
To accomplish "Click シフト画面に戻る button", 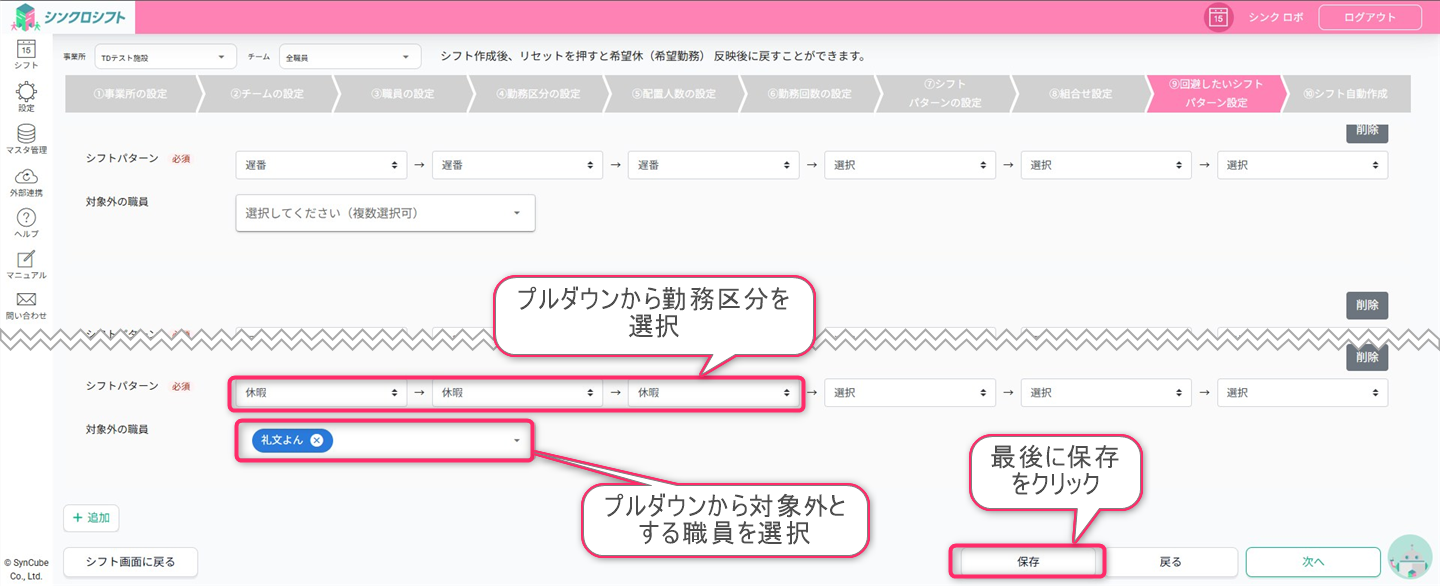I will pyautogui.click(x=130, y=562).
